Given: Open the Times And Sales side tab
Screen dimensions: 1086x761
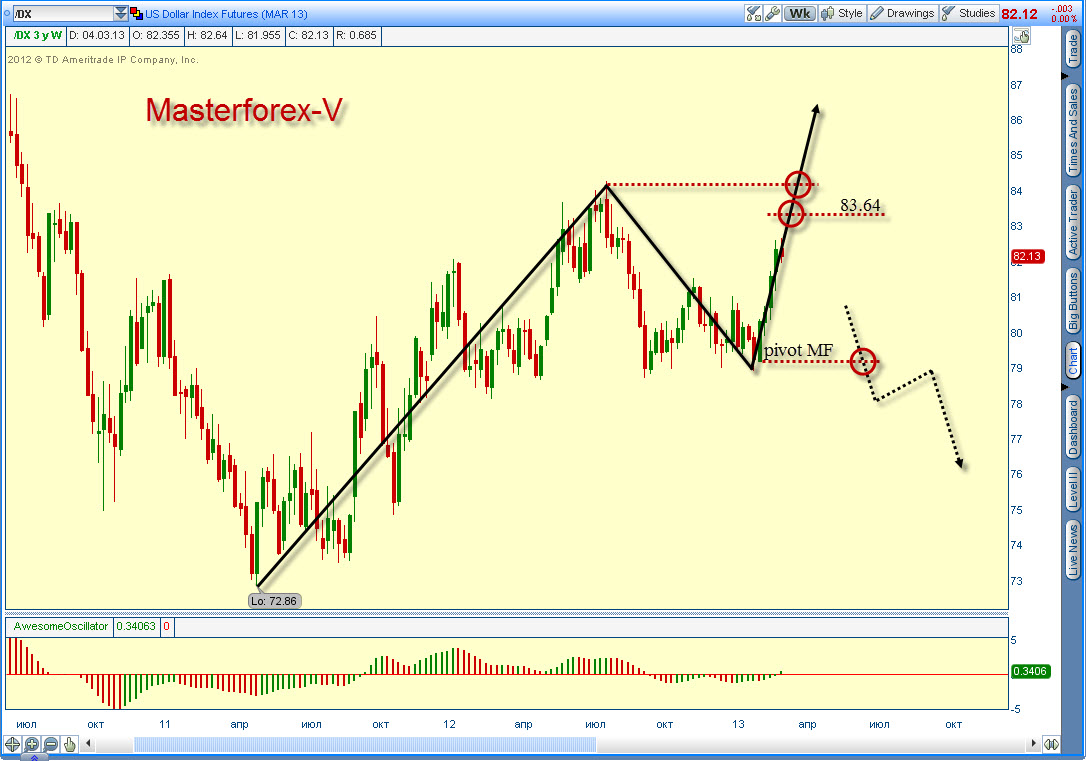Looking at the screenshot, I should click(1073, 132).
